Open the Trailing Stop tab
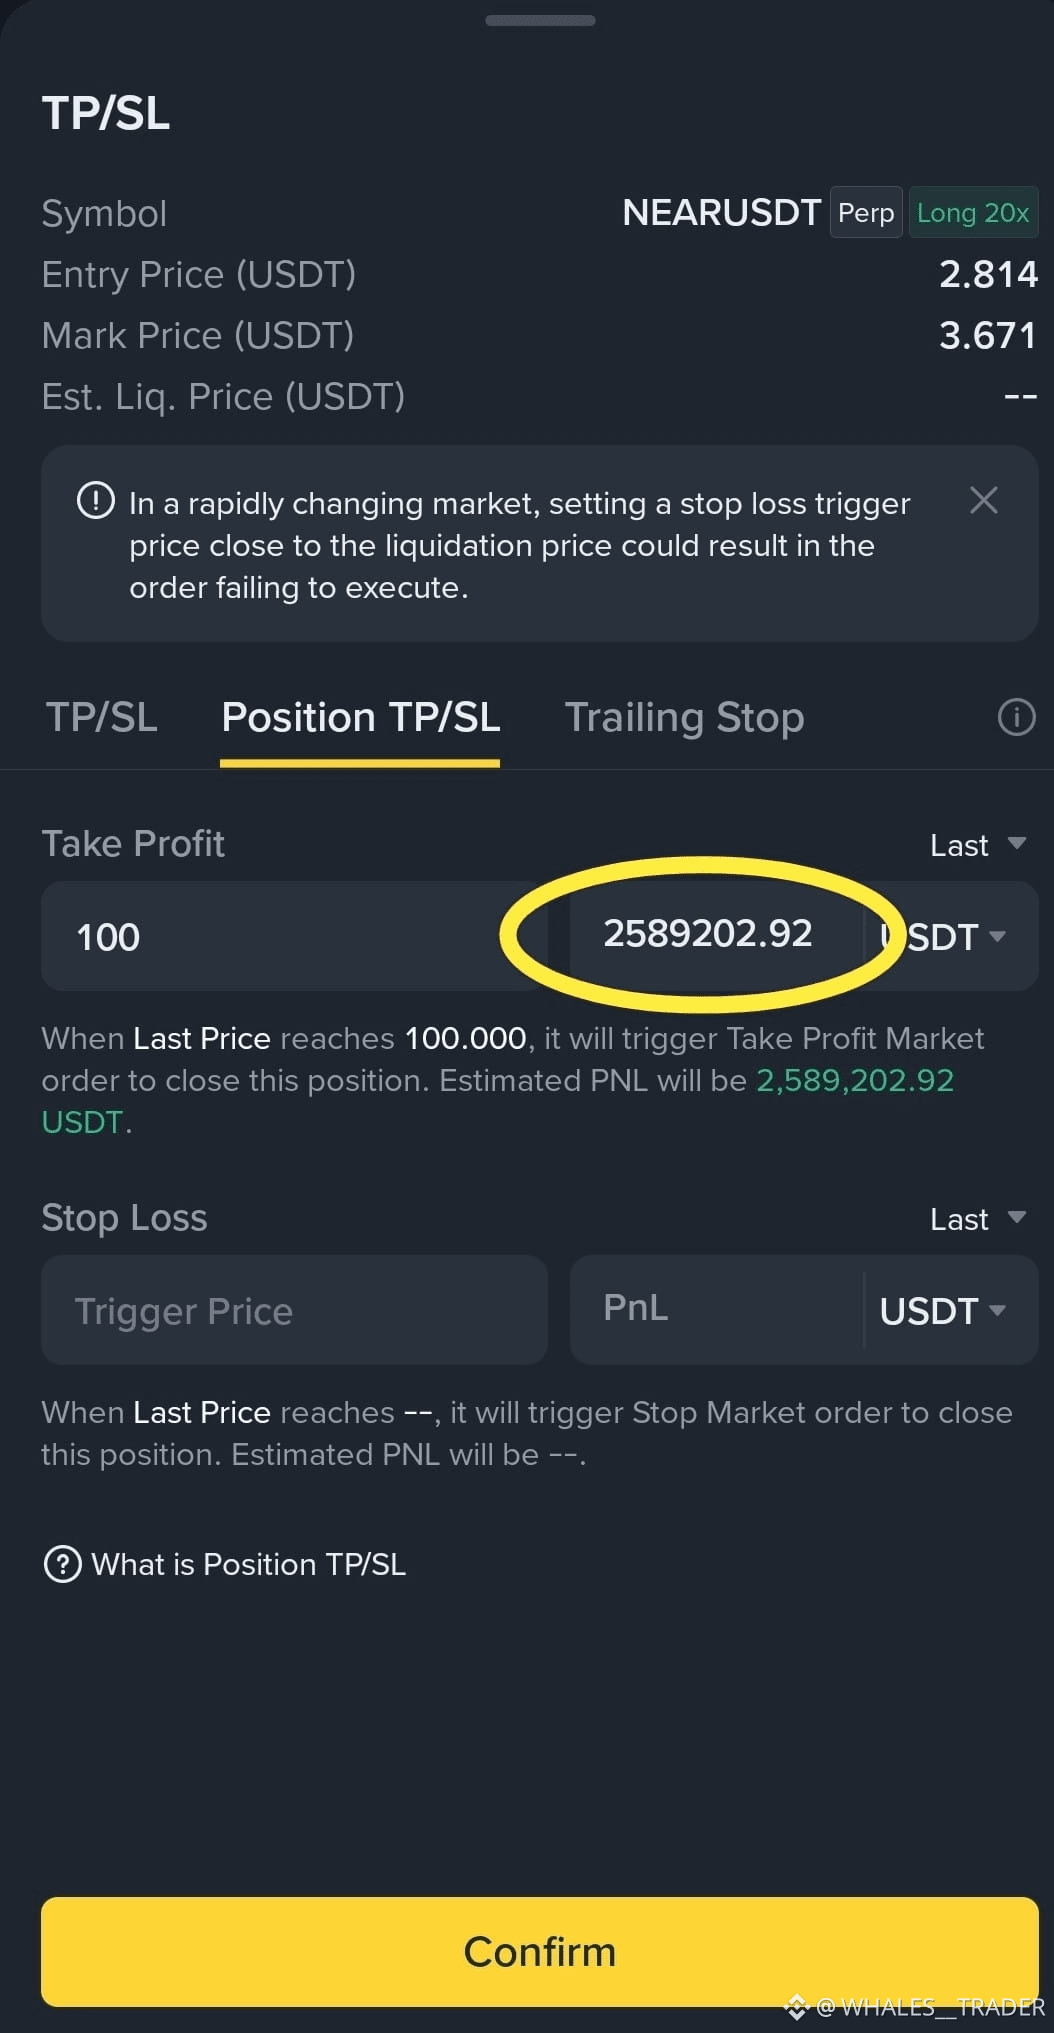Image resolution: width=1054 pixels, height=2033 pixels. point(684,717)
